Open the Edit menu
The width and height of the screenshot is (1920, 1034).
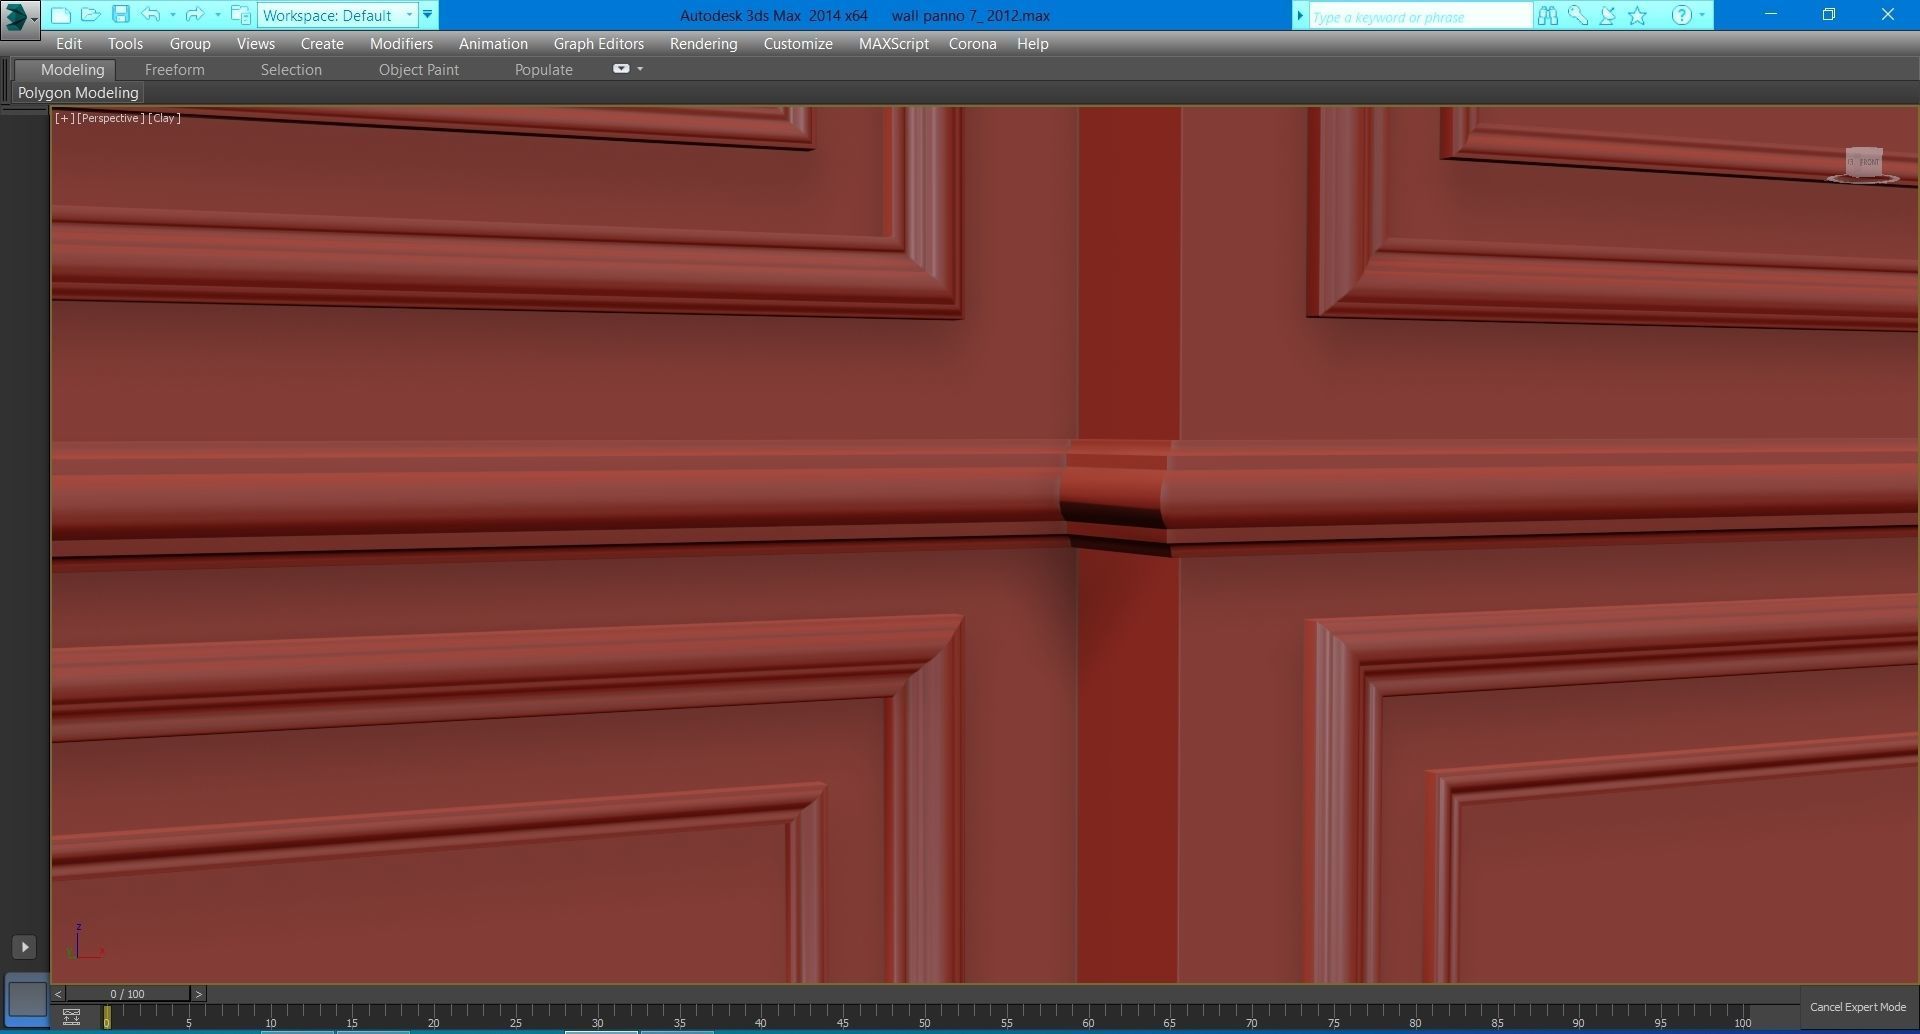tap(69, 44)
